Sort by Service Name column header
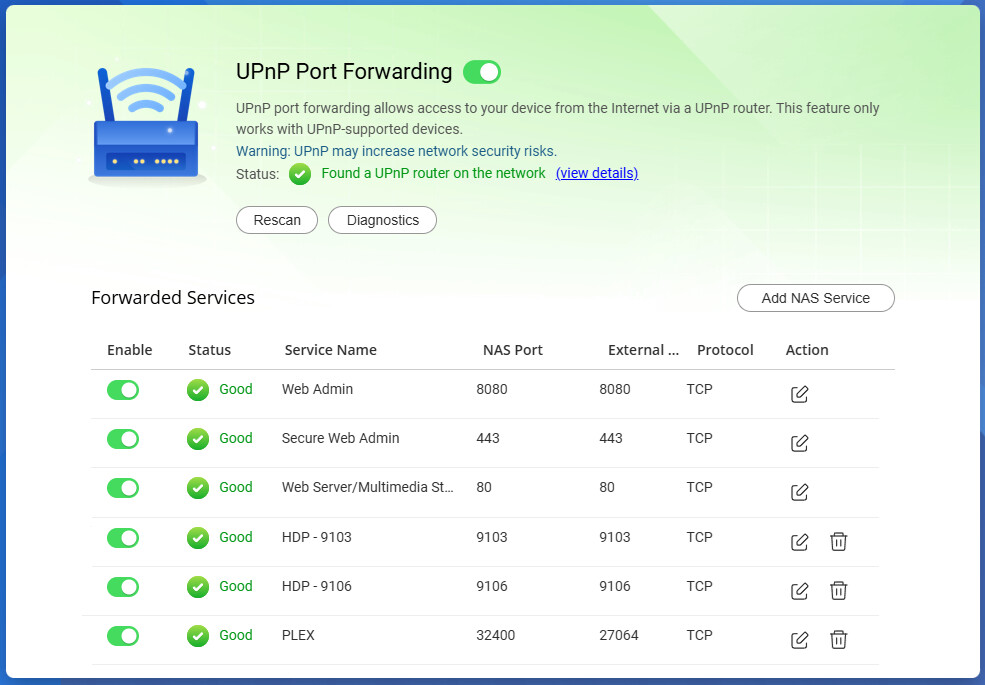985x685 pixels. tap(330, 350)
